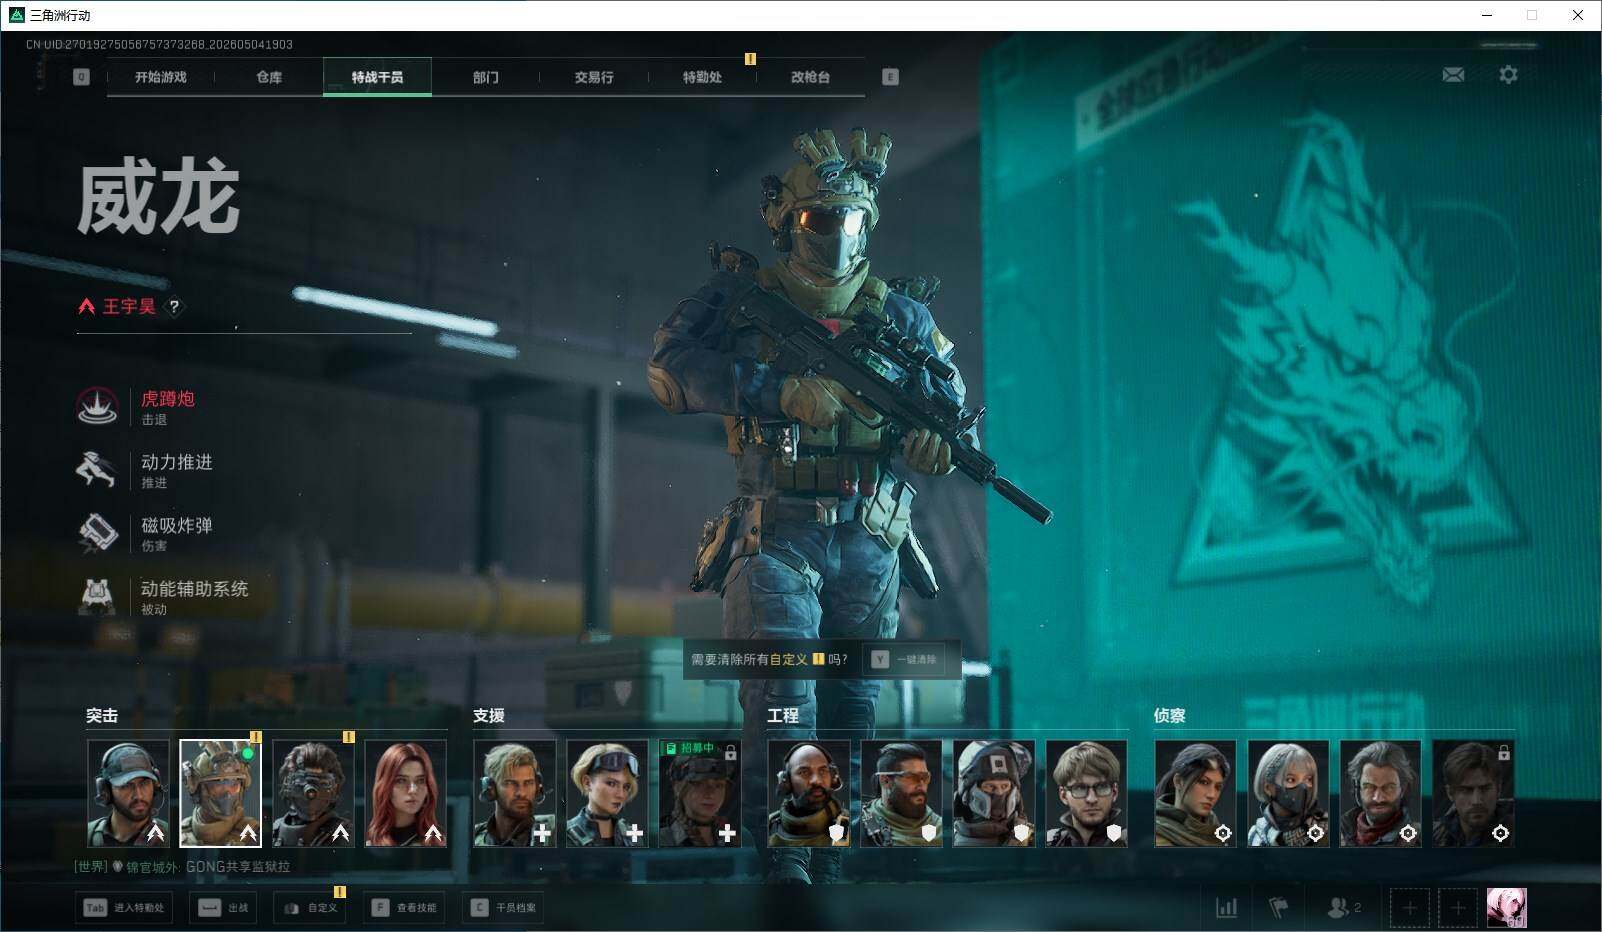Click the 出战 deploy button

point(225,908)
